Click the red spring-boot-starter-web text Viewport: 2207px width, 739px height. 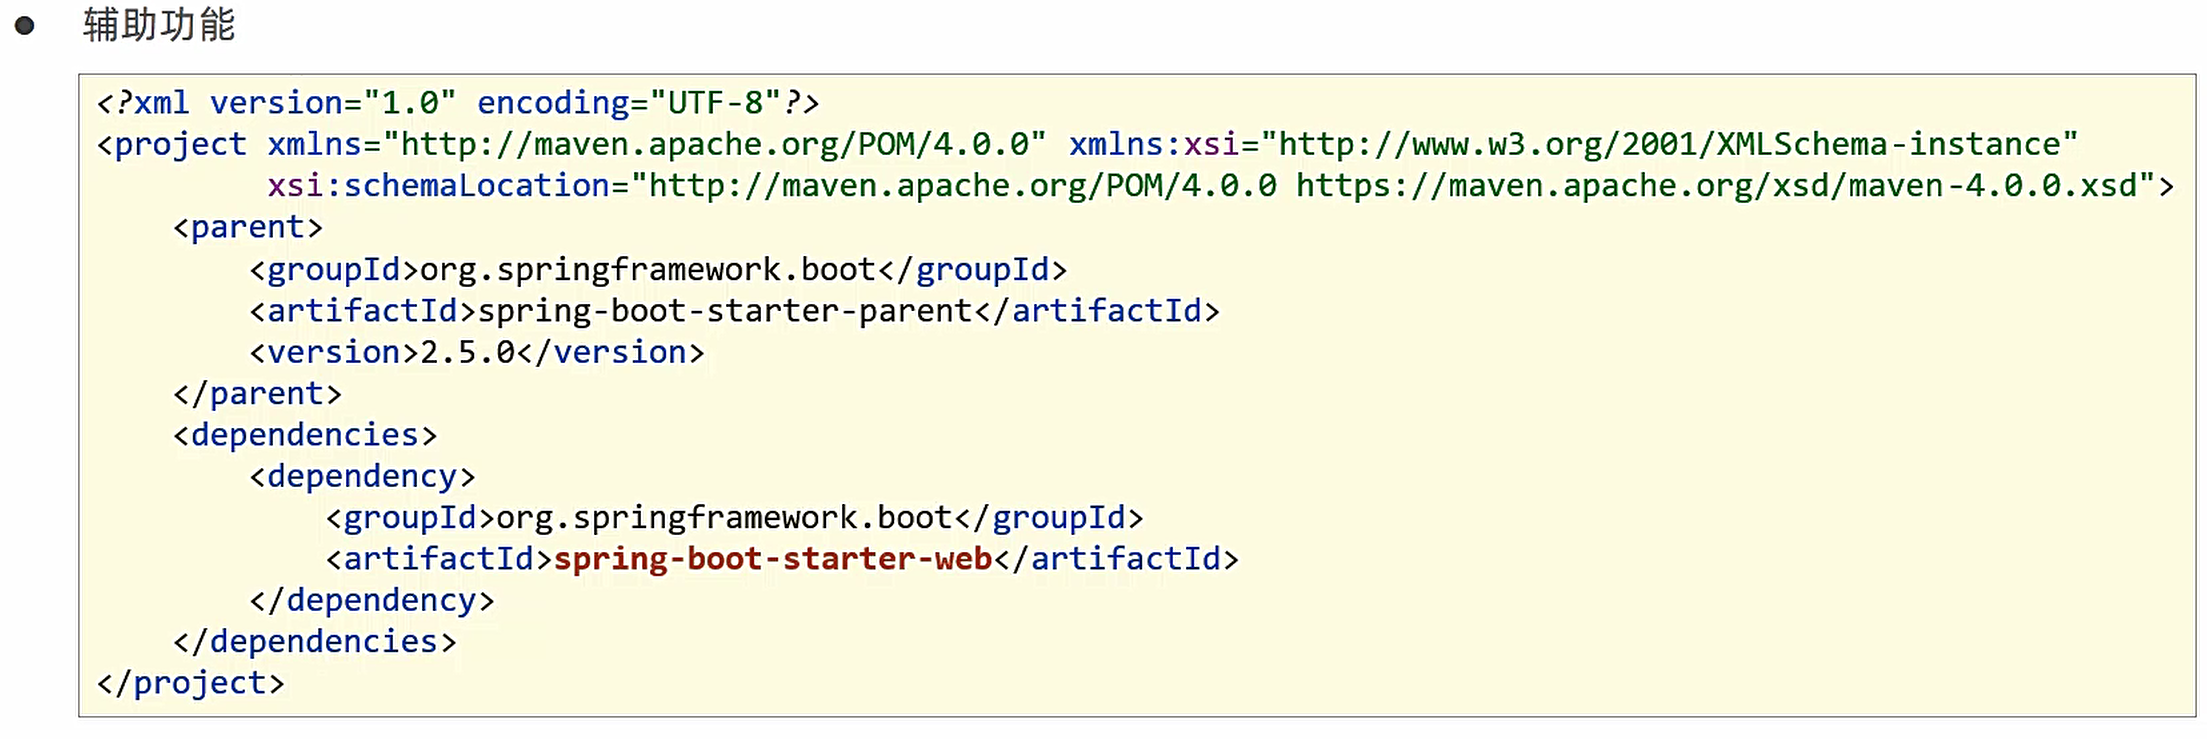point(773,559)
